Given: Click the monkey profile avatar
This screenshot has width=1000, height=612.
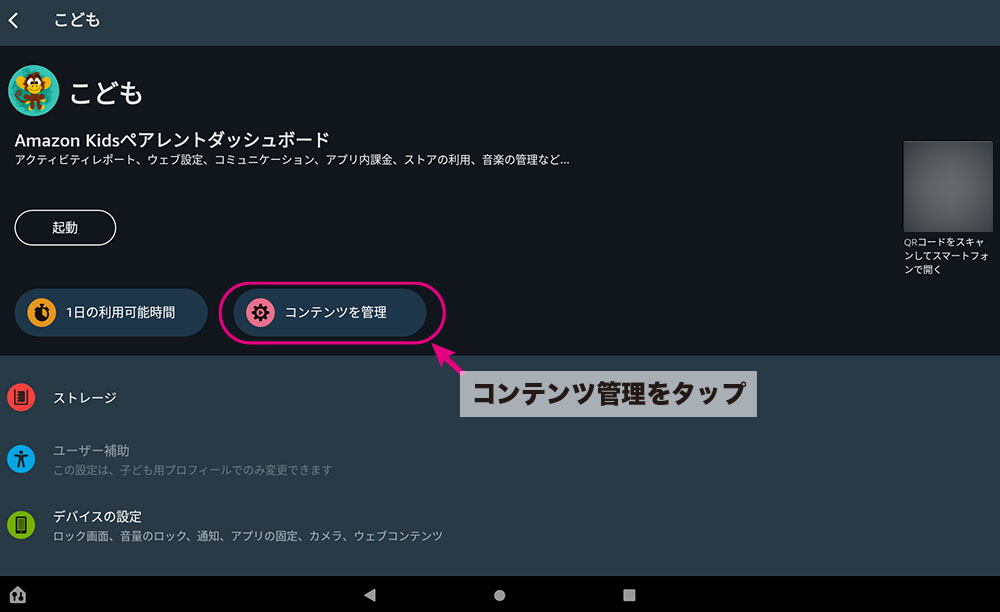Looking at the screenshot, I should (34, 92).
